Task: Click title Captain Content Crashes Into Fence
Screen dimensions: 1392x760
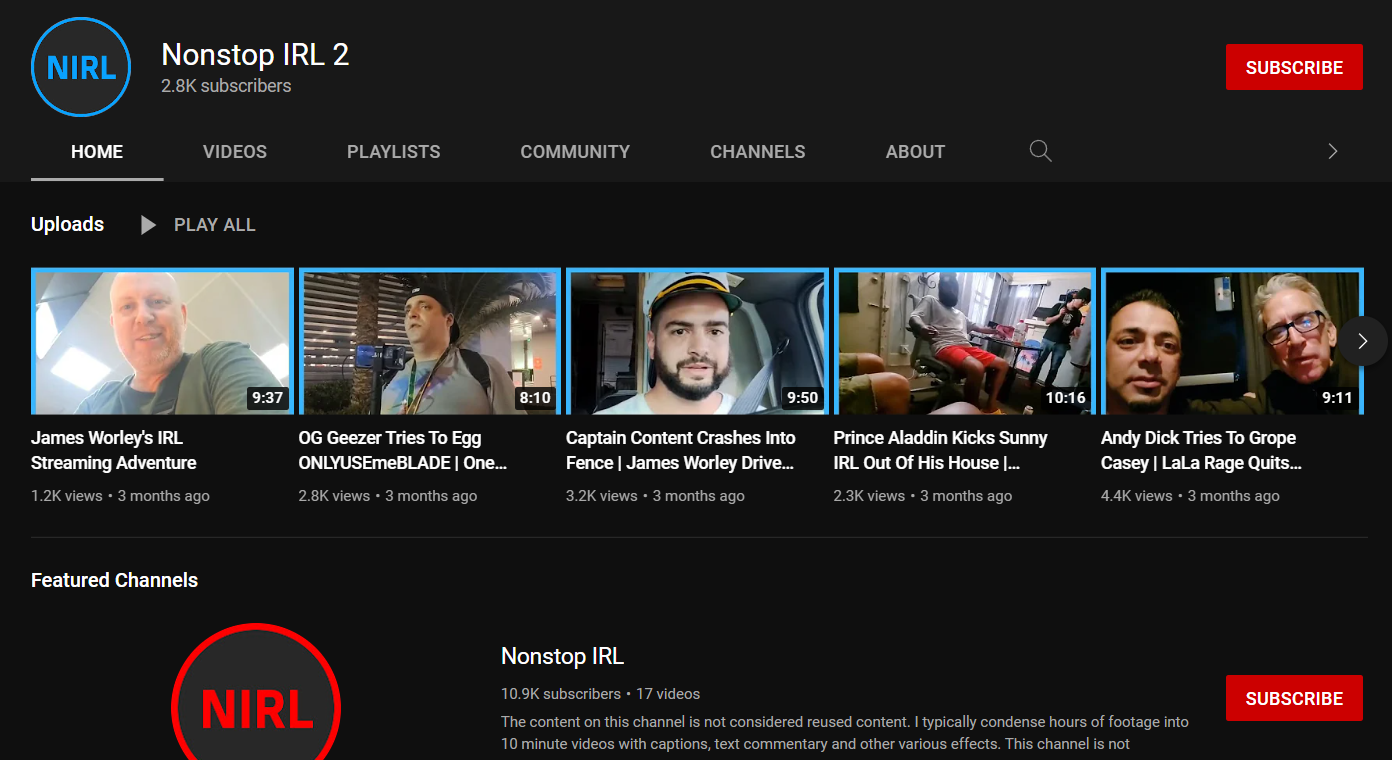Action: pos(681,450)
